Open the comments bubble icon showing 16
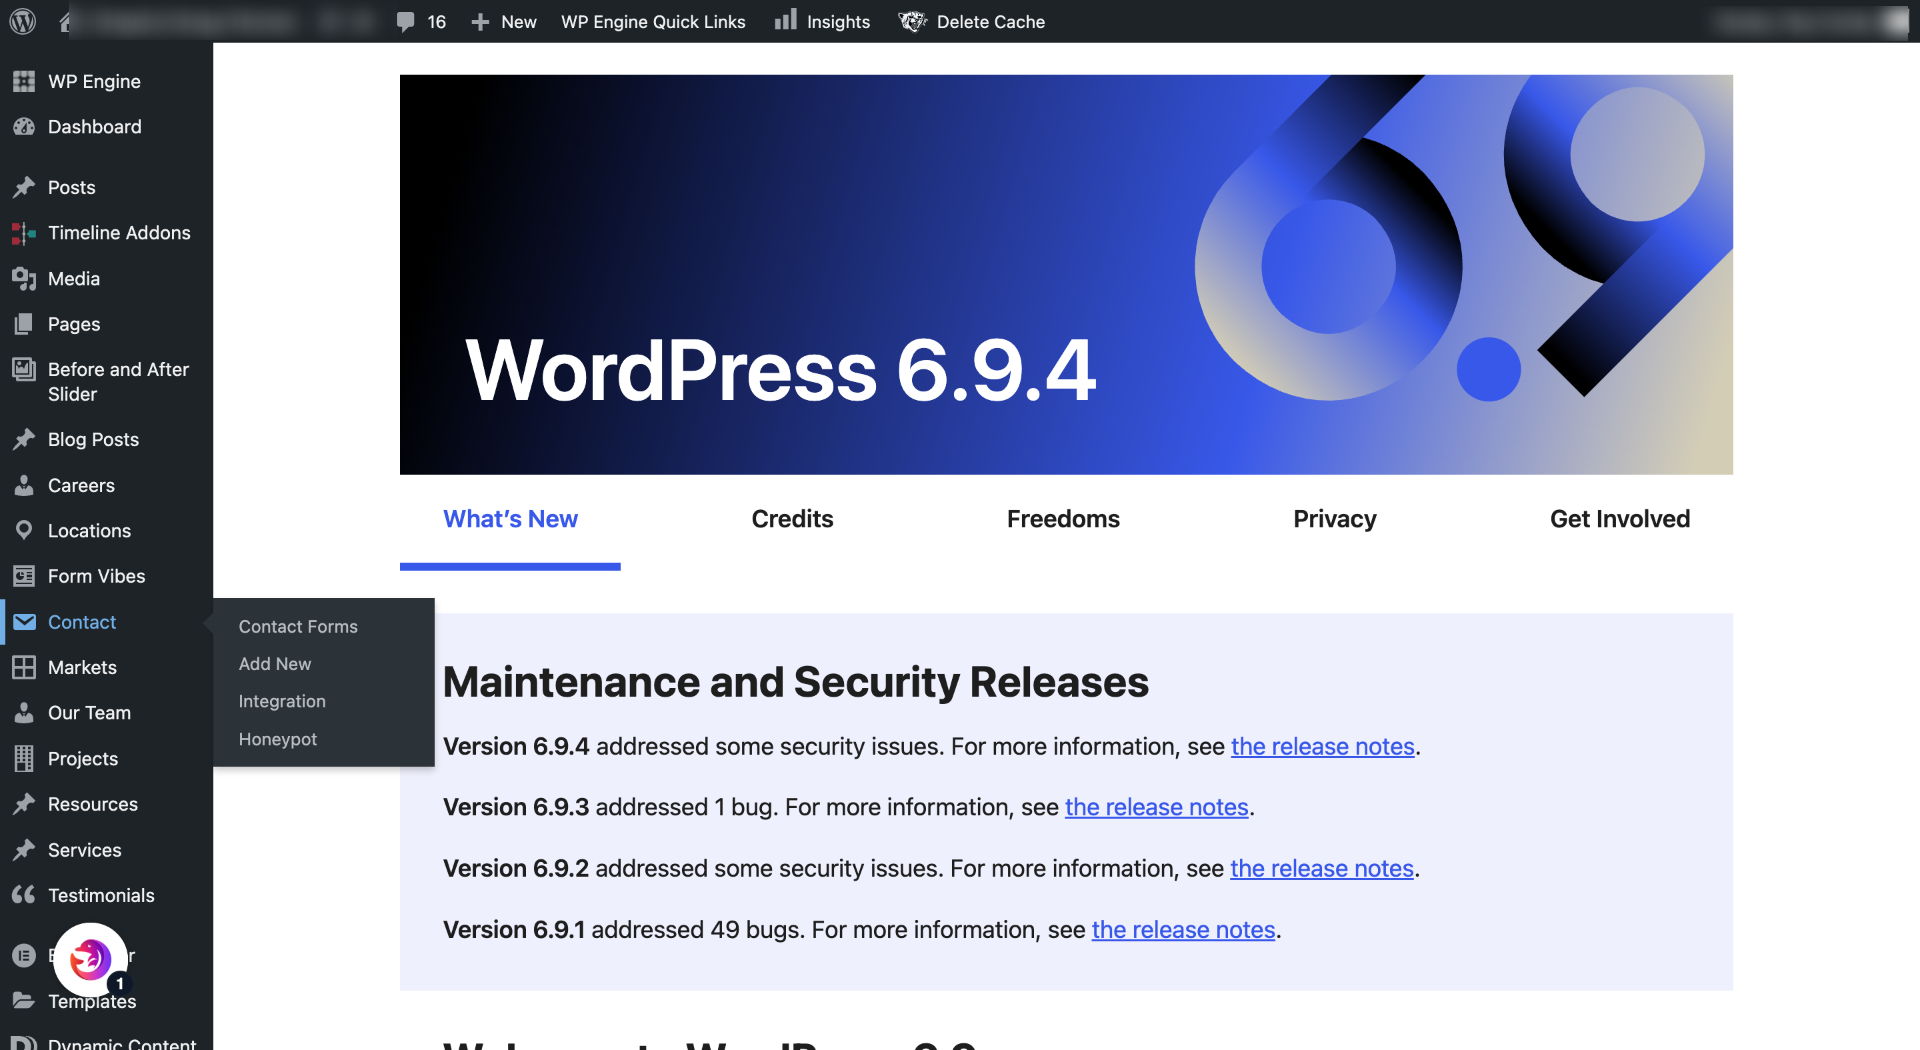The width and height of the screenshot is (1920, 1050). (405, 22)
